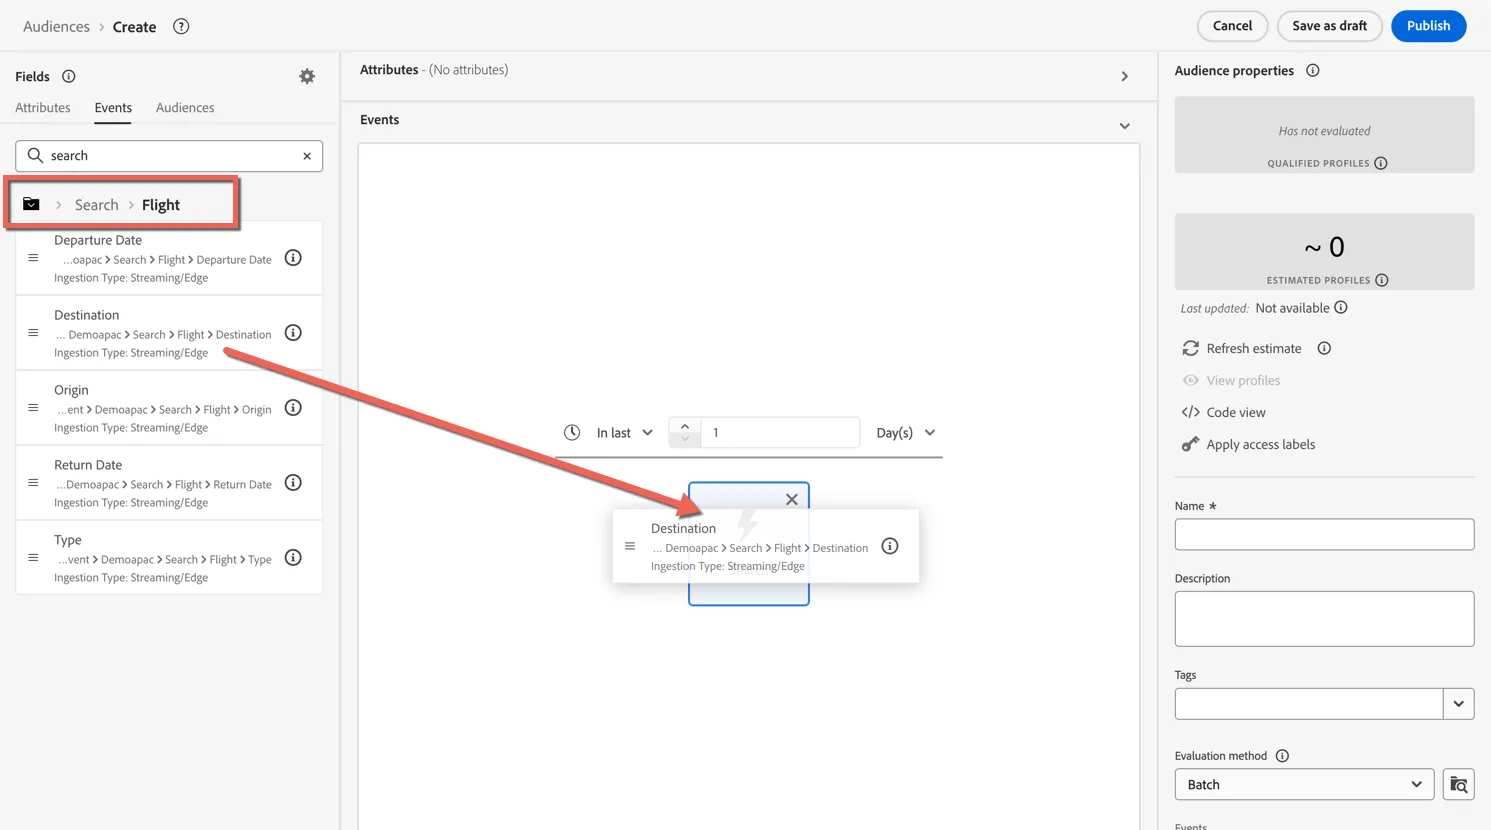
Task: Select the Events tab
Action: click(113, 108)
